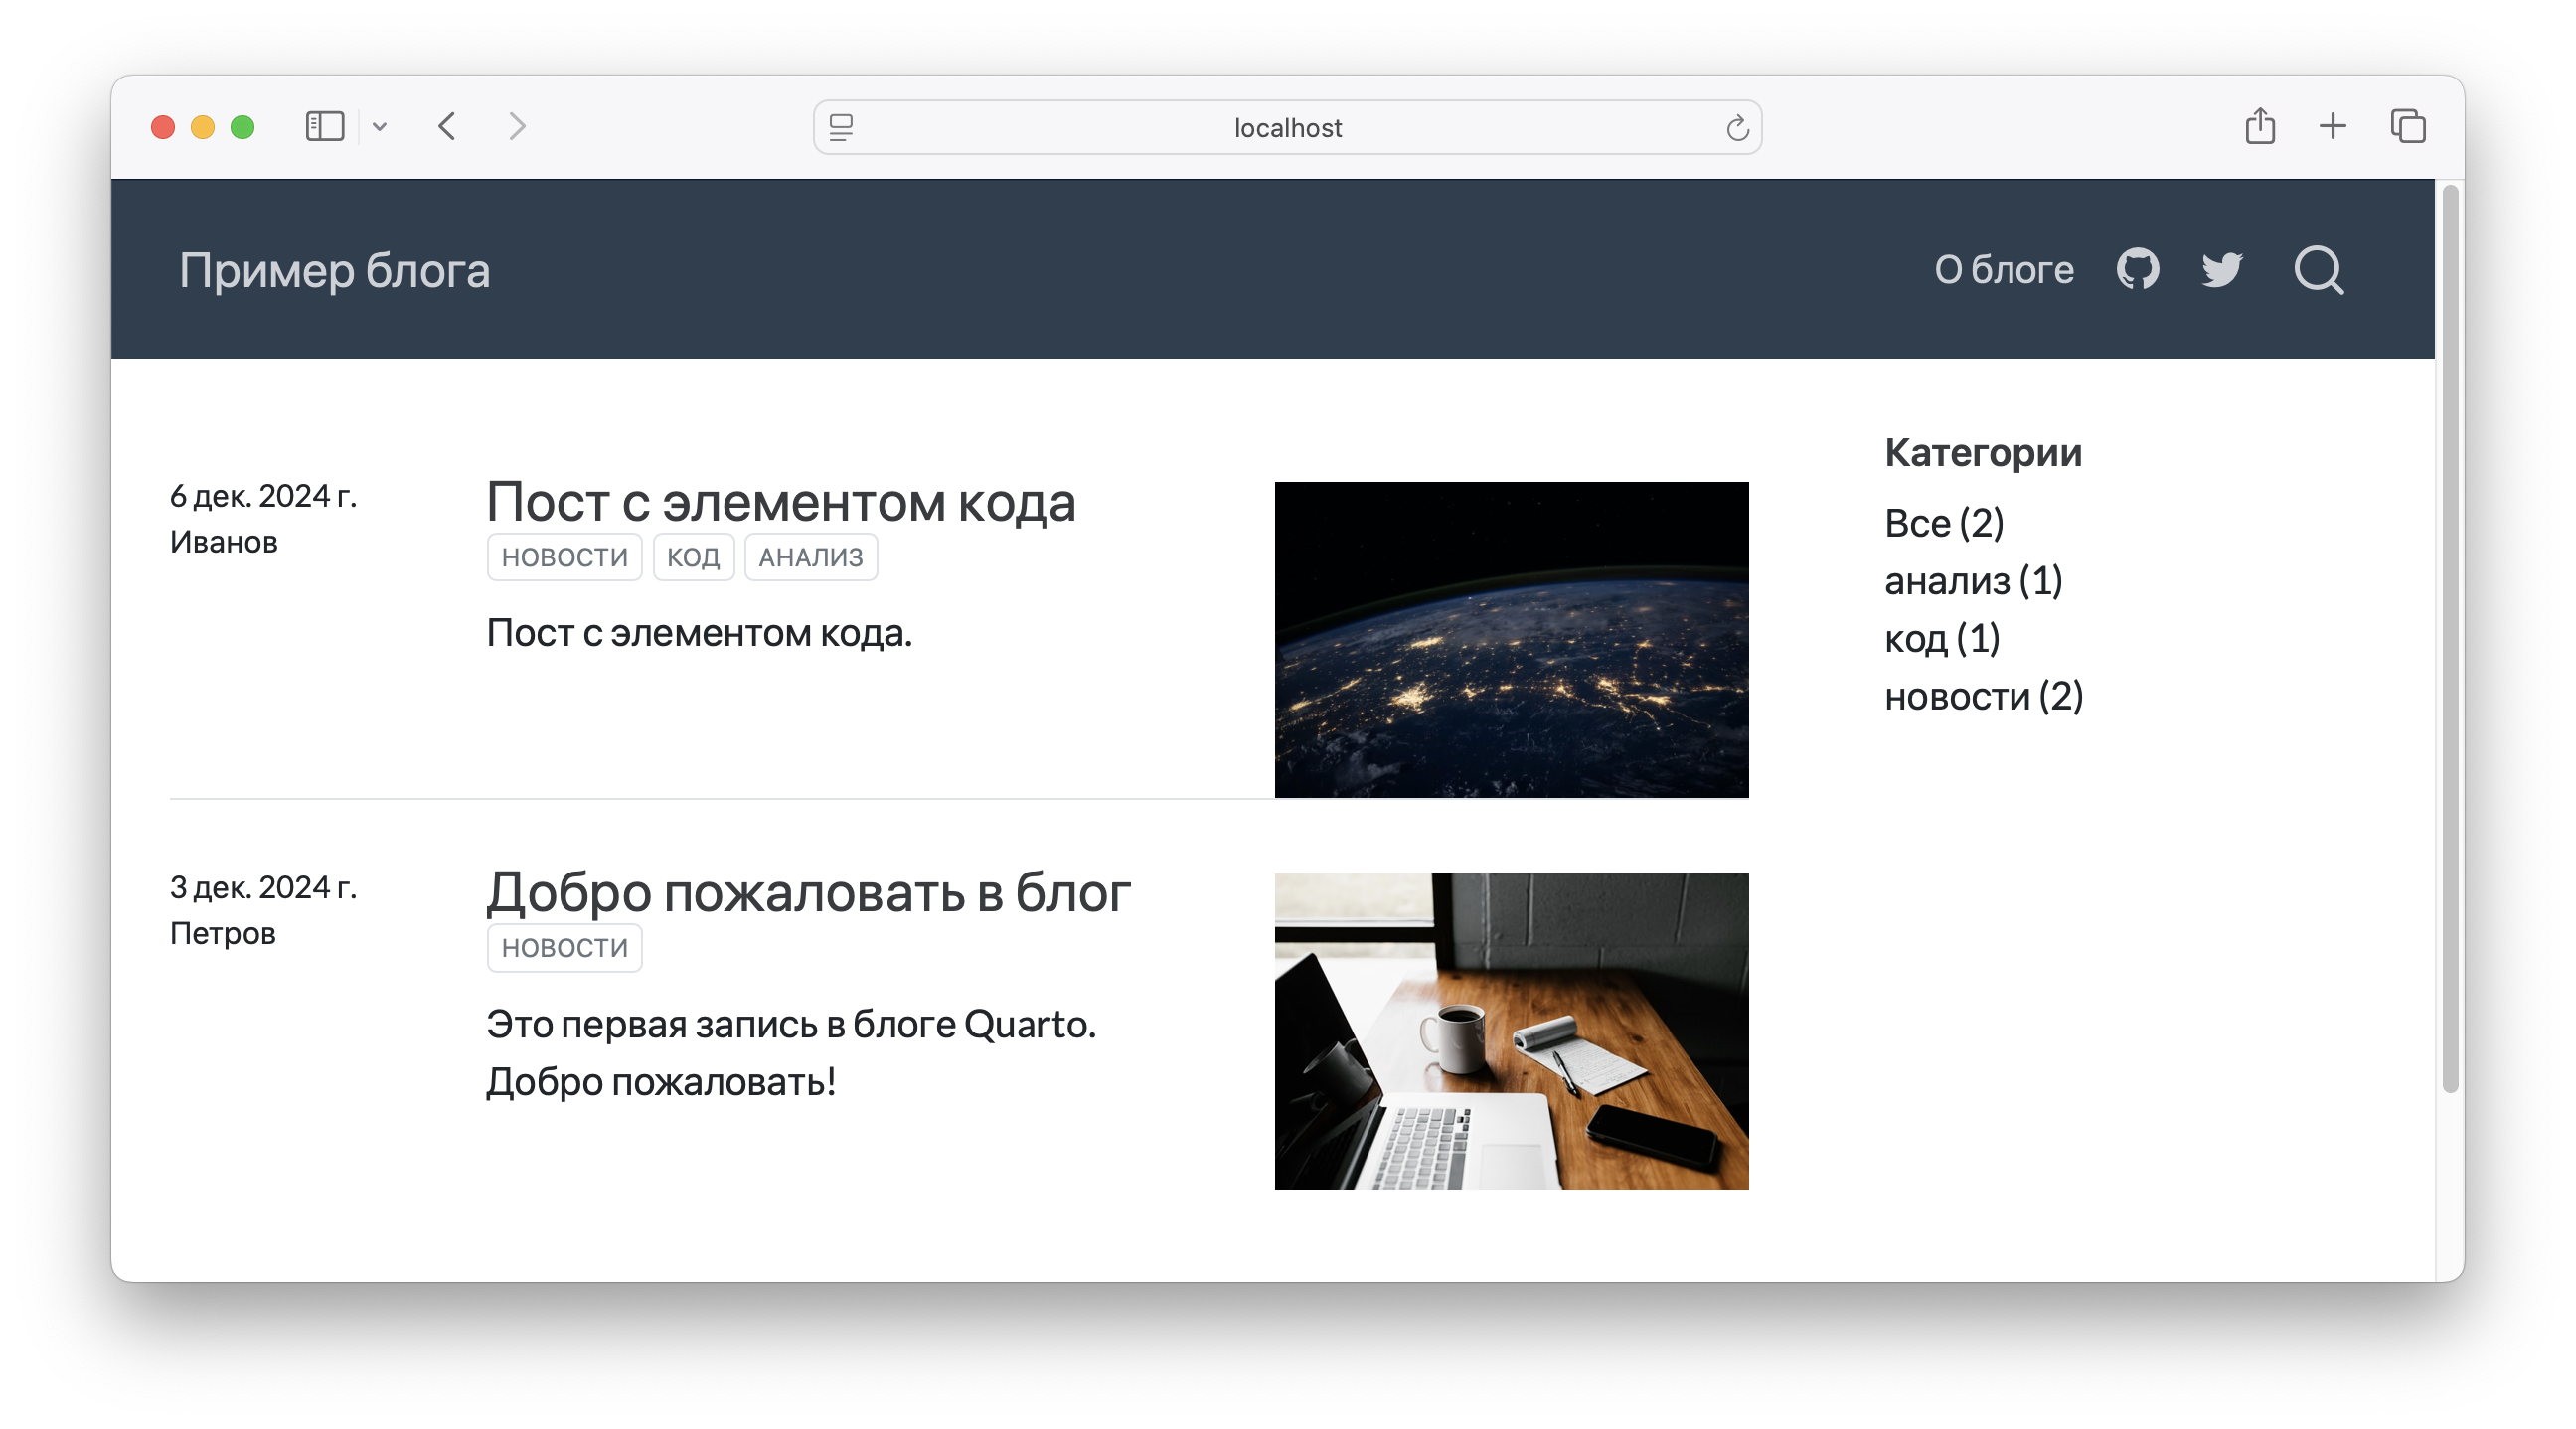
Task: Open the GitHub icon link in navbar
Action: pyautogui.click(x=2137, y=270)
